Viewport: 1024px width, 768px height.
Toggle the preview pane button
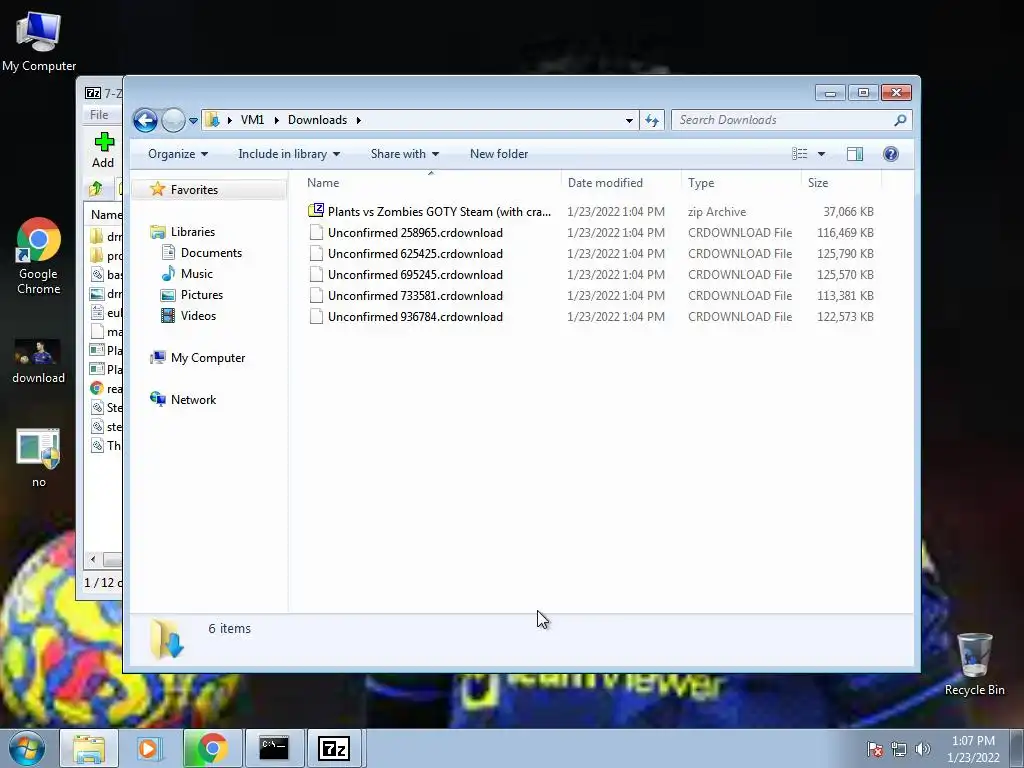(x=855, y=154)
